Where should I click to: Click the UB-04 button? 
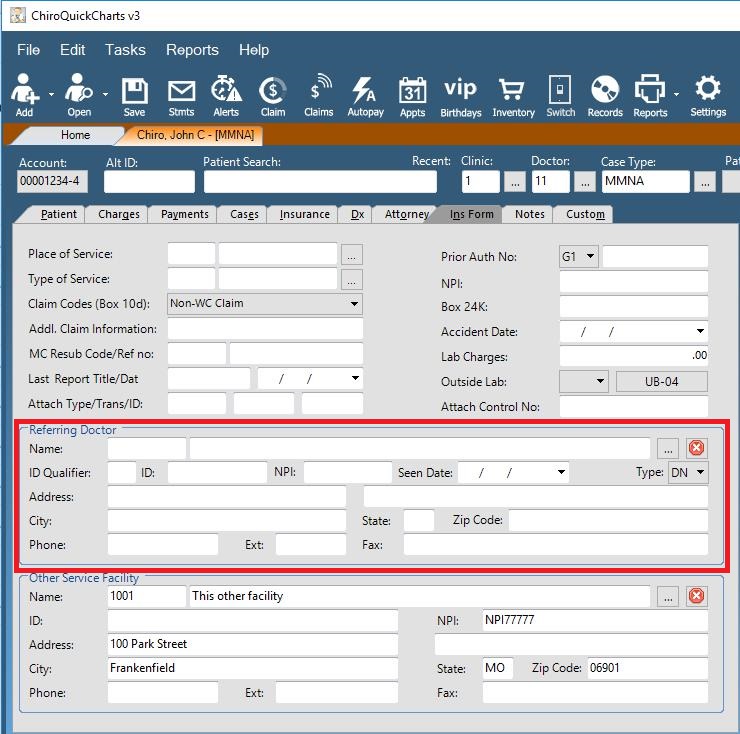click(662, 381)
